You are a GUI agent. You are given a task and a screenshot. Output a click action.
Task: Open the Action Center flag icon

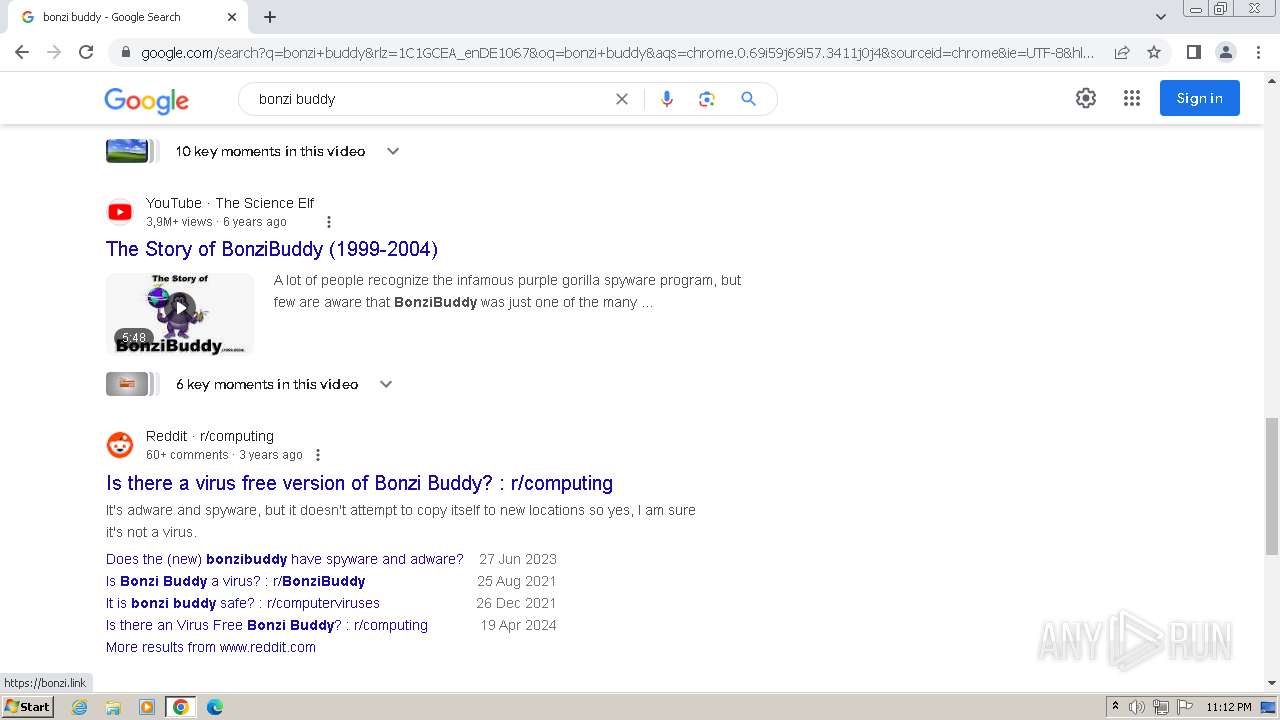pos(1184,707)
